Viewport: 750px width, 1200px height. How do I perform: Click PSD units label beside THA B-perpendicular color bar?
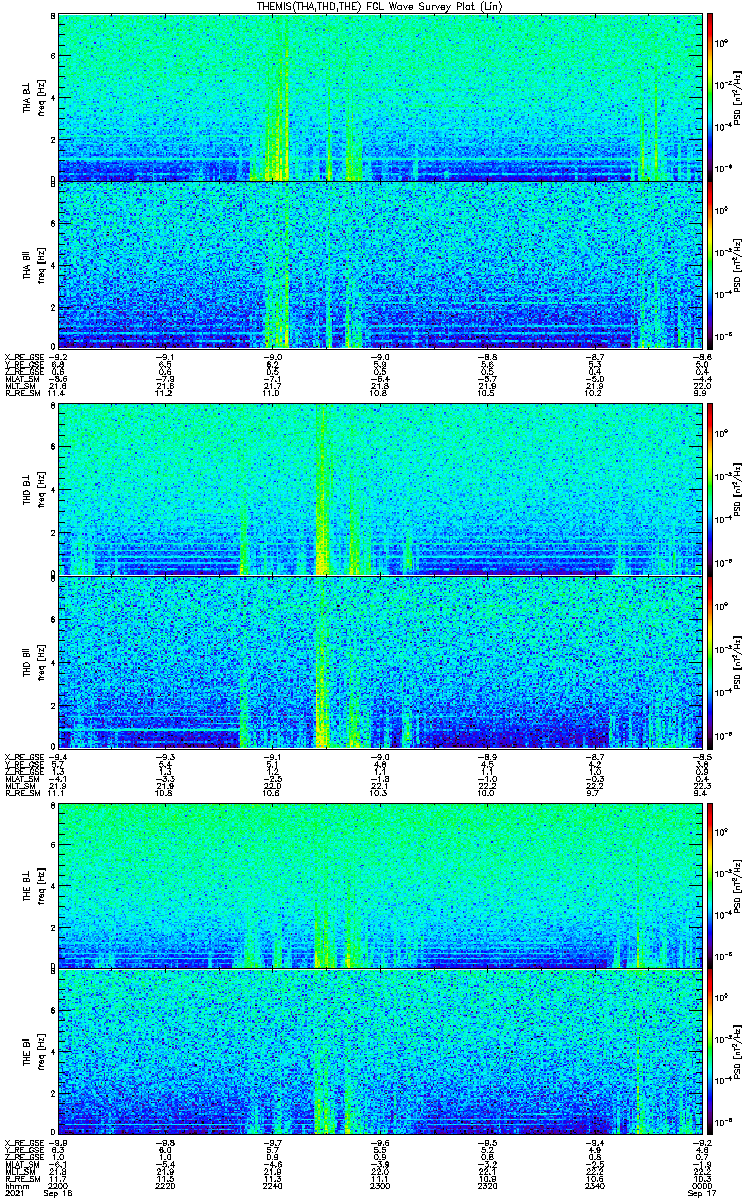739,97
